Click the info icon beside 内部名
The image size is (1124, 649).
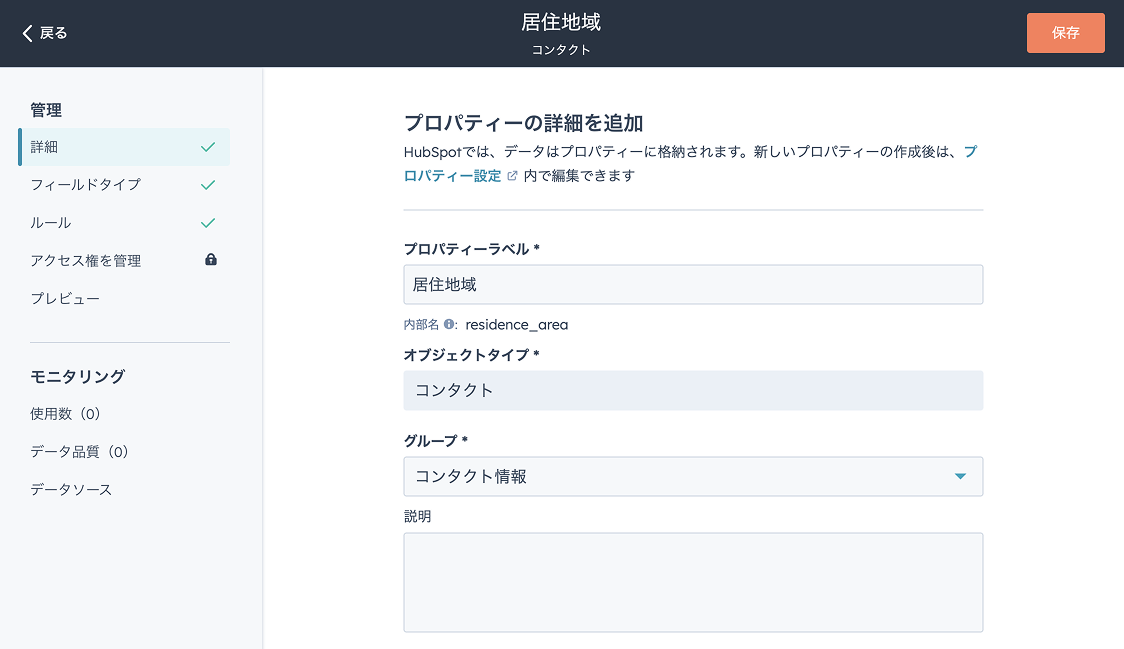(450, 324)
